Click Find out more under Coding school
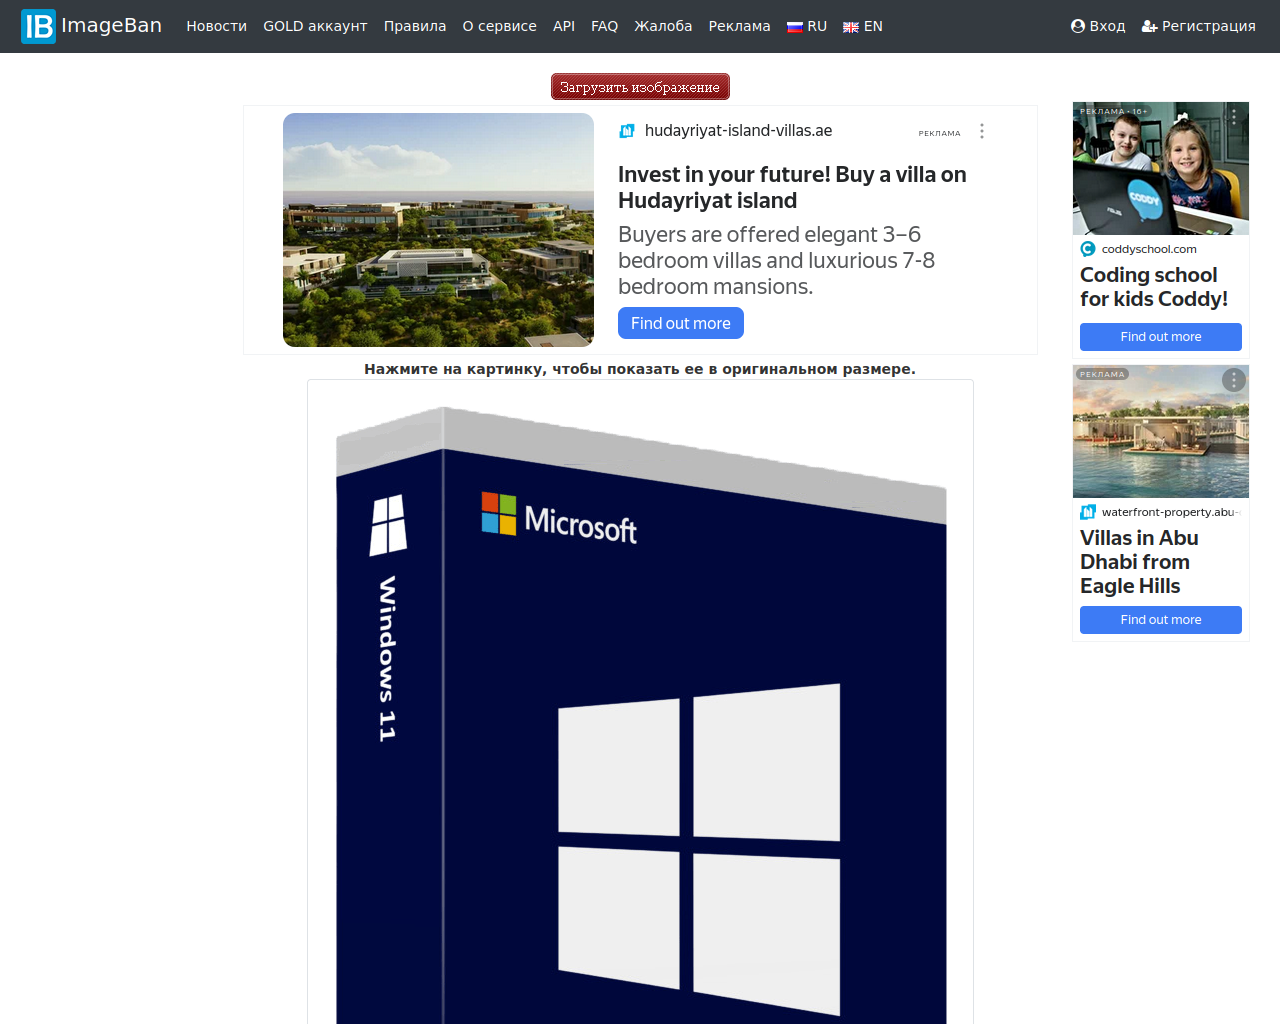The height and width of the screenshot is (1024, 1280). [1160, 337]
